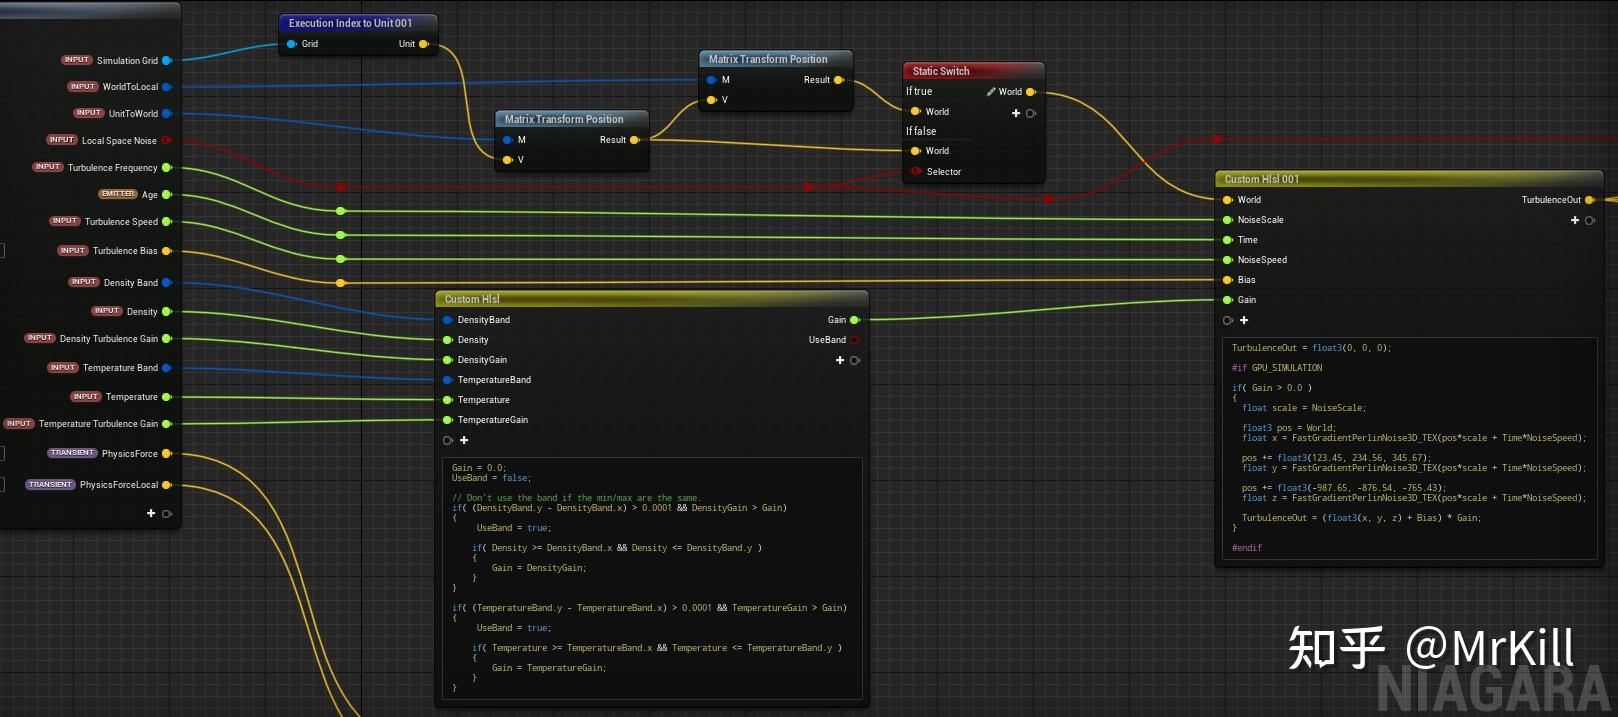The image size is (1618, 717).
Task: Click Result pin on lower Matrix Transform Position
Action: pos(634,140)
